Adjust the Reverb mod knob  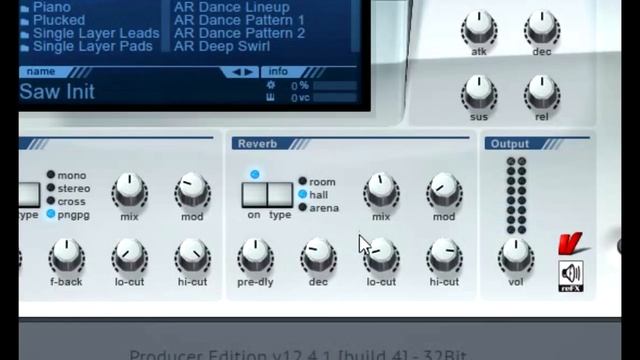(444, 191)
